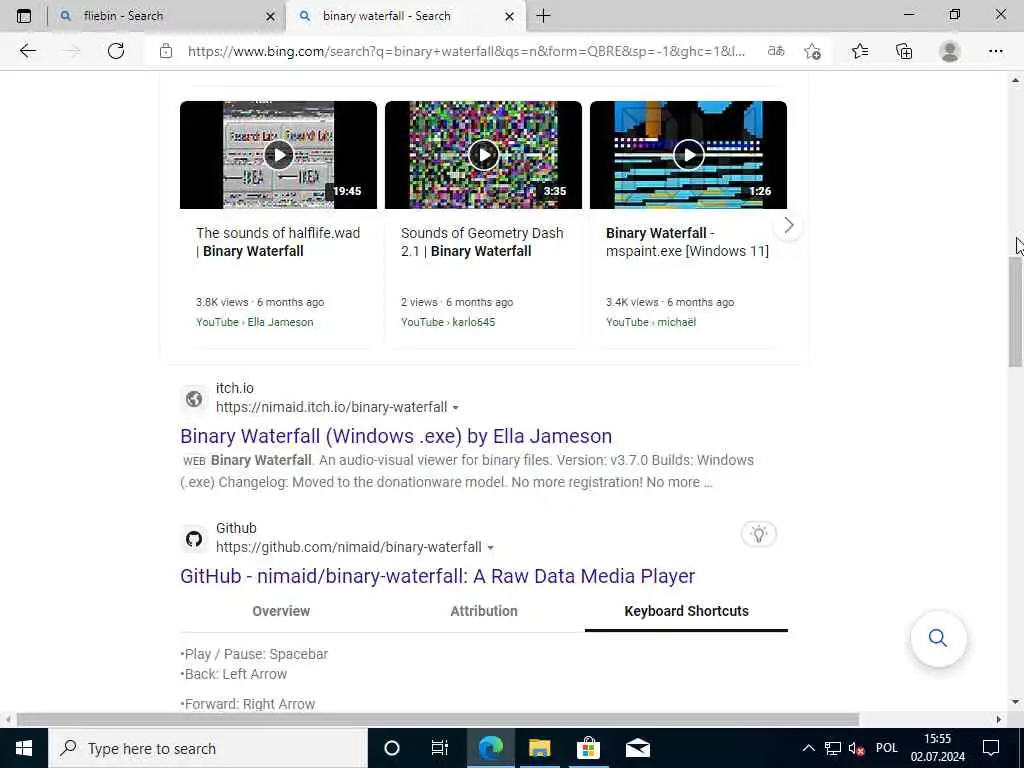Image resolution: width=1024 pixels, height=768 pixels.
Task: Refresh the current page
Action: pyautogui.click(x=116, y=51)
